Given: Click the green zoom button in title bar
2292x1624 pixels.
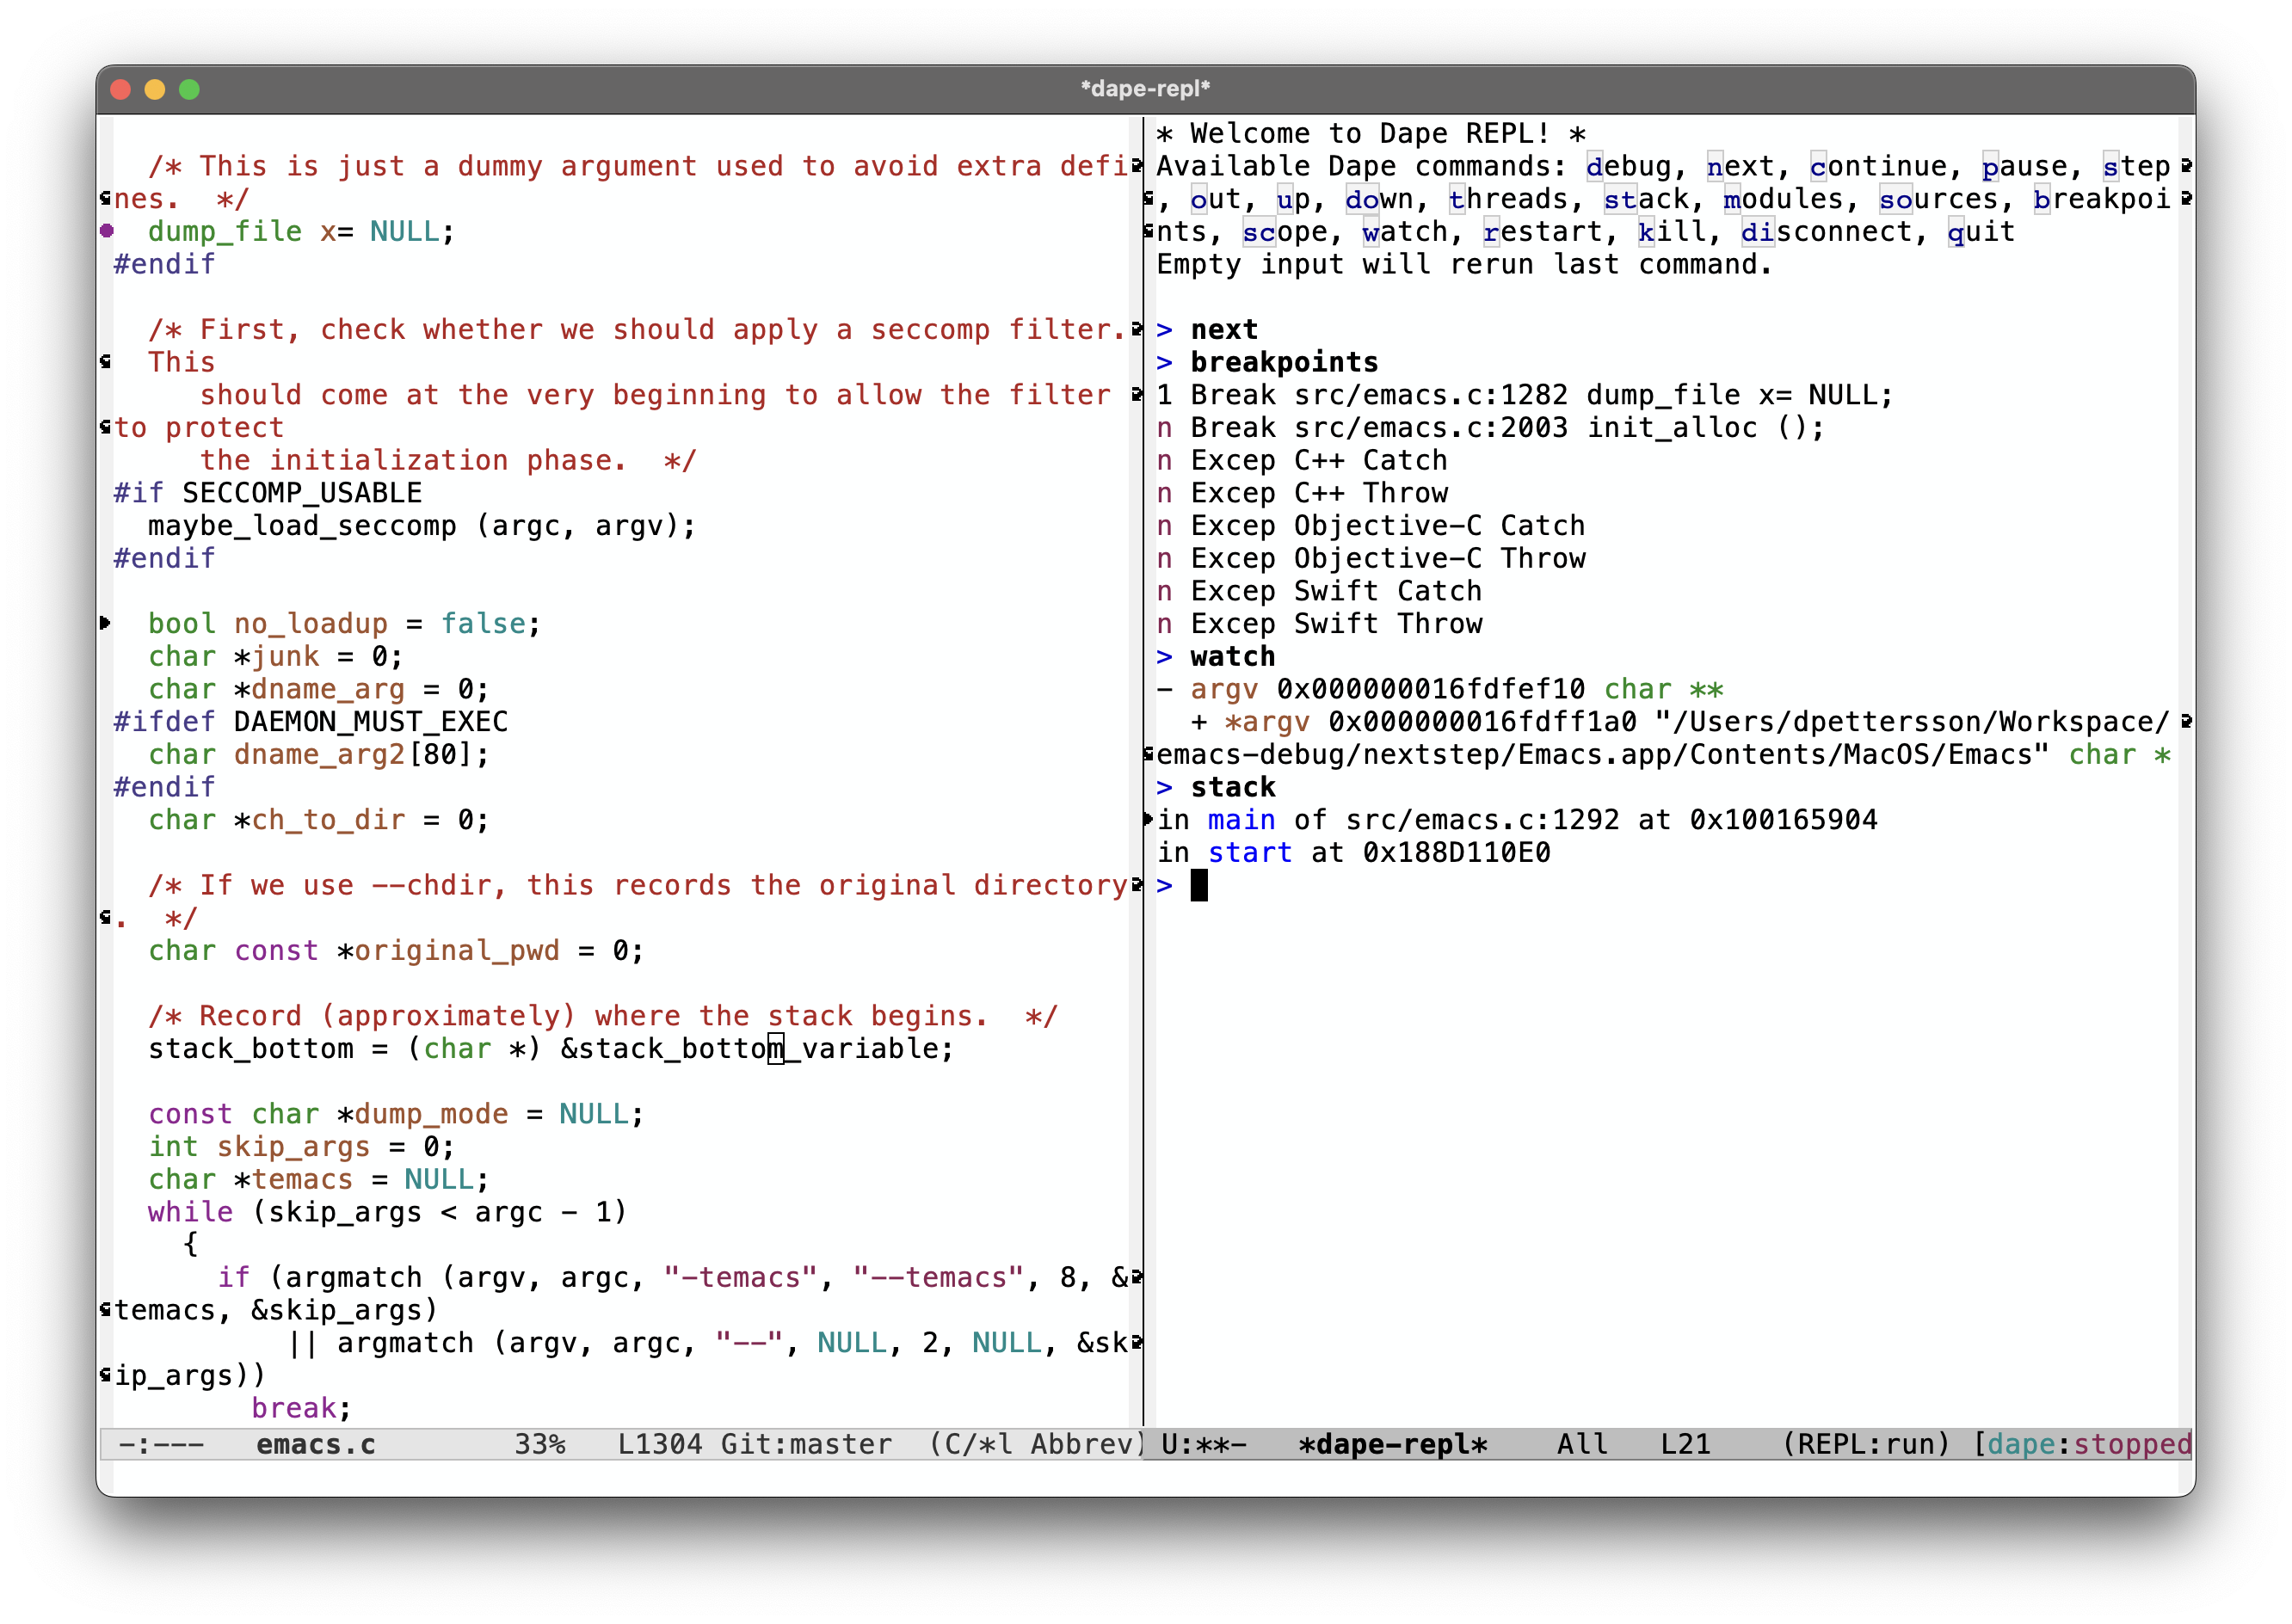Looking at the screenshot, I should coord(189,90).
